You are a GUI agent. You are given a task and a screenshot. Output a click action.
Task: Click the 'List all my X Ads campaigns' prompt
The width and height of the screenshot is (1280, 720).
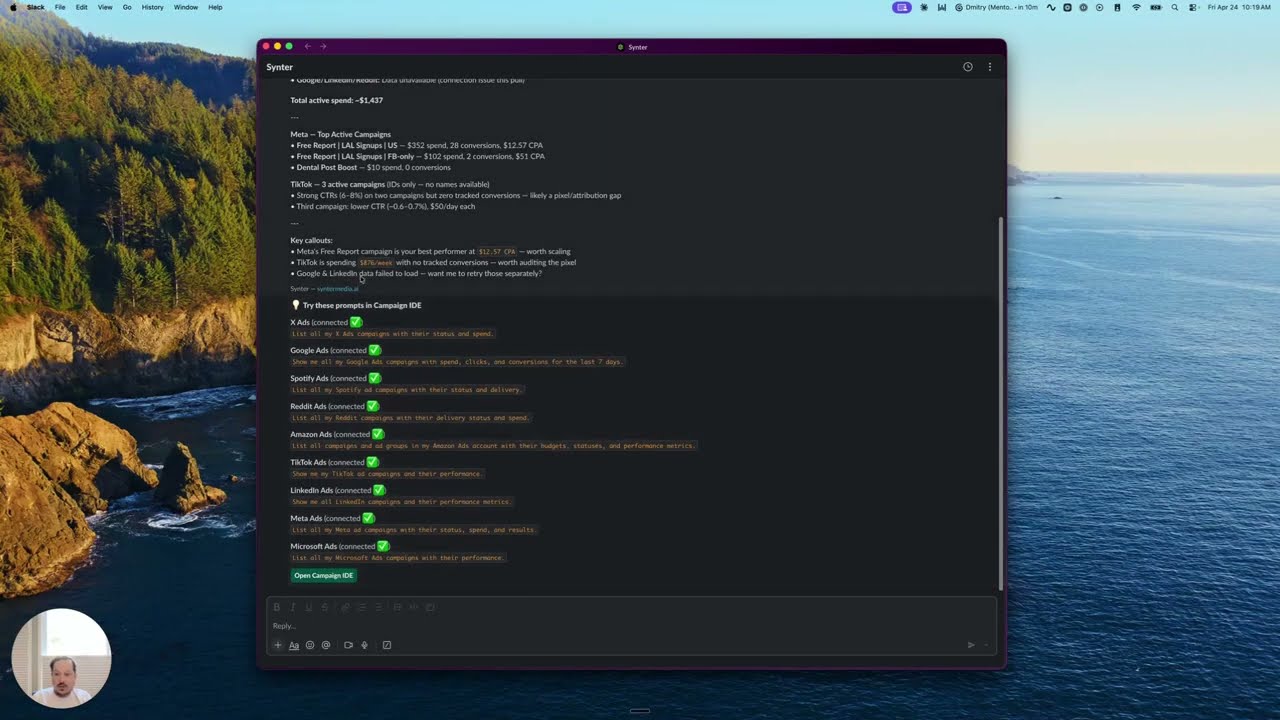pyautogui.click(x=393, y=334)
